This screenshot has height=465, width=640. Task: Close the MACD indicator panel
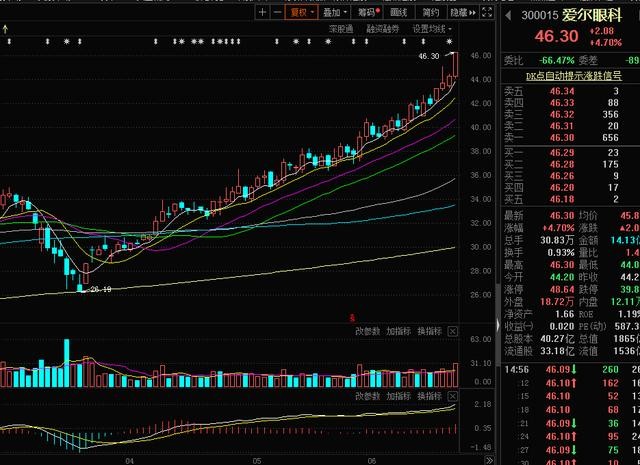453,396
